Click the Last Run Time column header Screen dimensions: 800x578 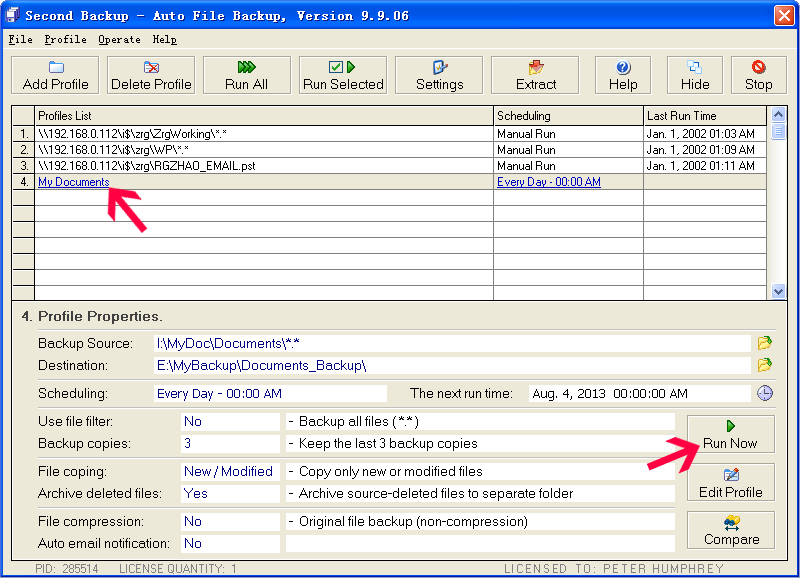pyautogui.click(x=705, y=116)
